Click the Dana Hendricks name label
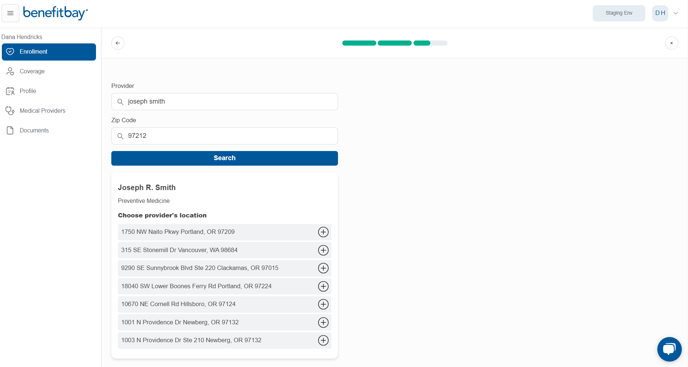Image resolution: width=688 pixels, height=367 pixels. tap(22, 37)
